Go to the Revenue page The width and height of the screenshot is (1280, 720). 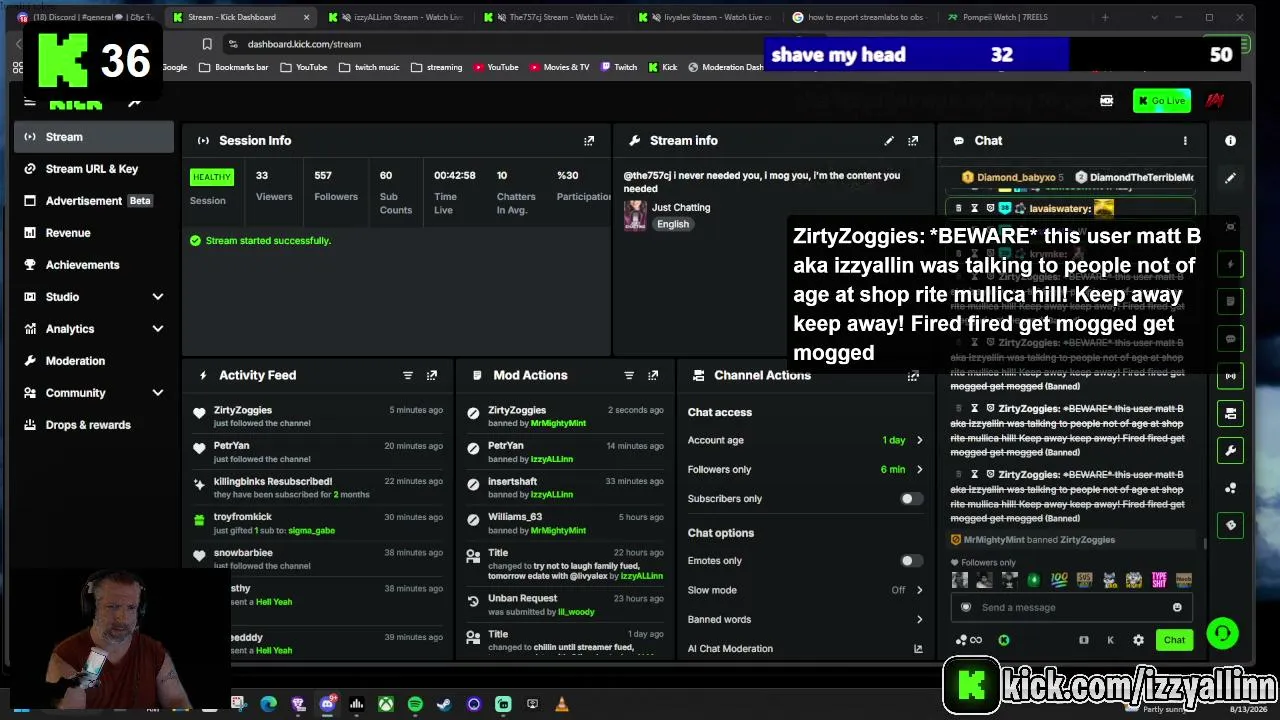click(93, 233)
